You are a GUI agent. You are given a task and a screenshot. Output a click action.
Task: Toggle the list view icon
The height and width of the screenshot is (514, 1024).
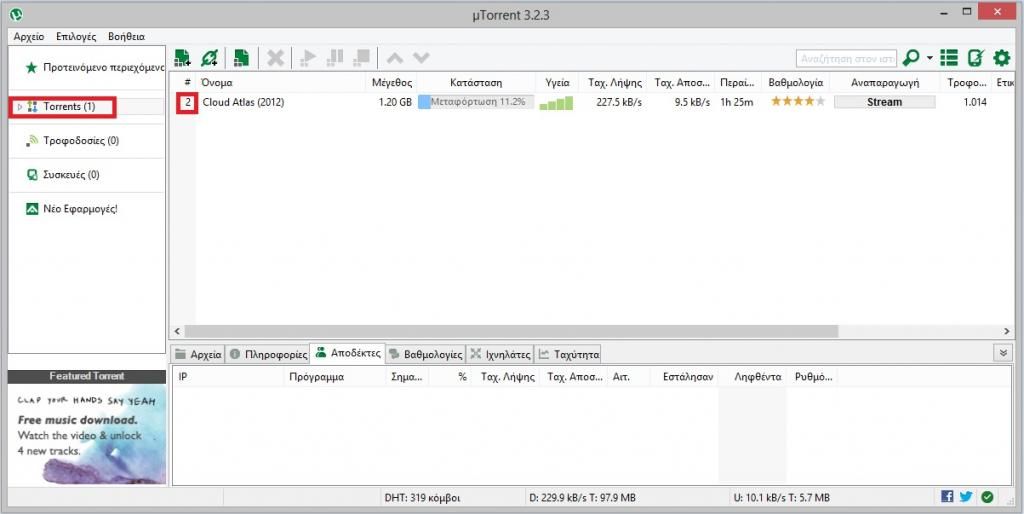(949, 58)
